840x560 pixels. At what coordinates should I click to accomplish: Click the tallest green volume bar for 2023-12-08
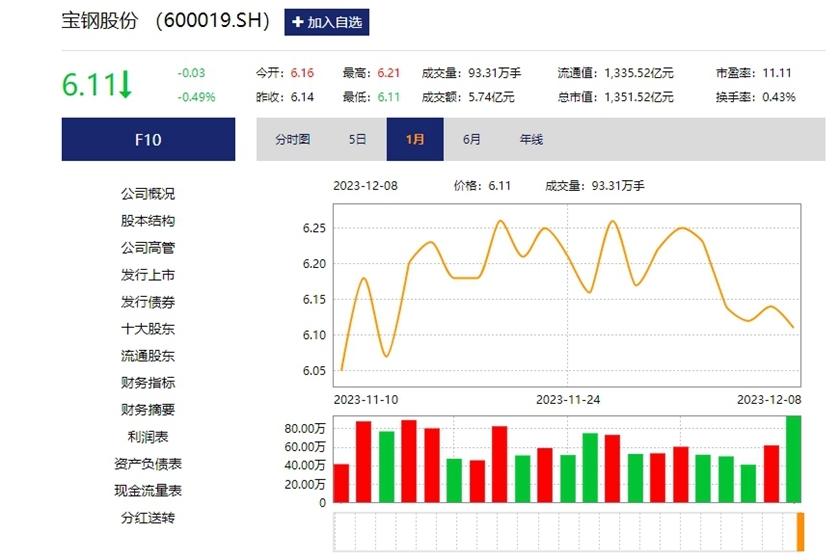(x=793, y=459)
